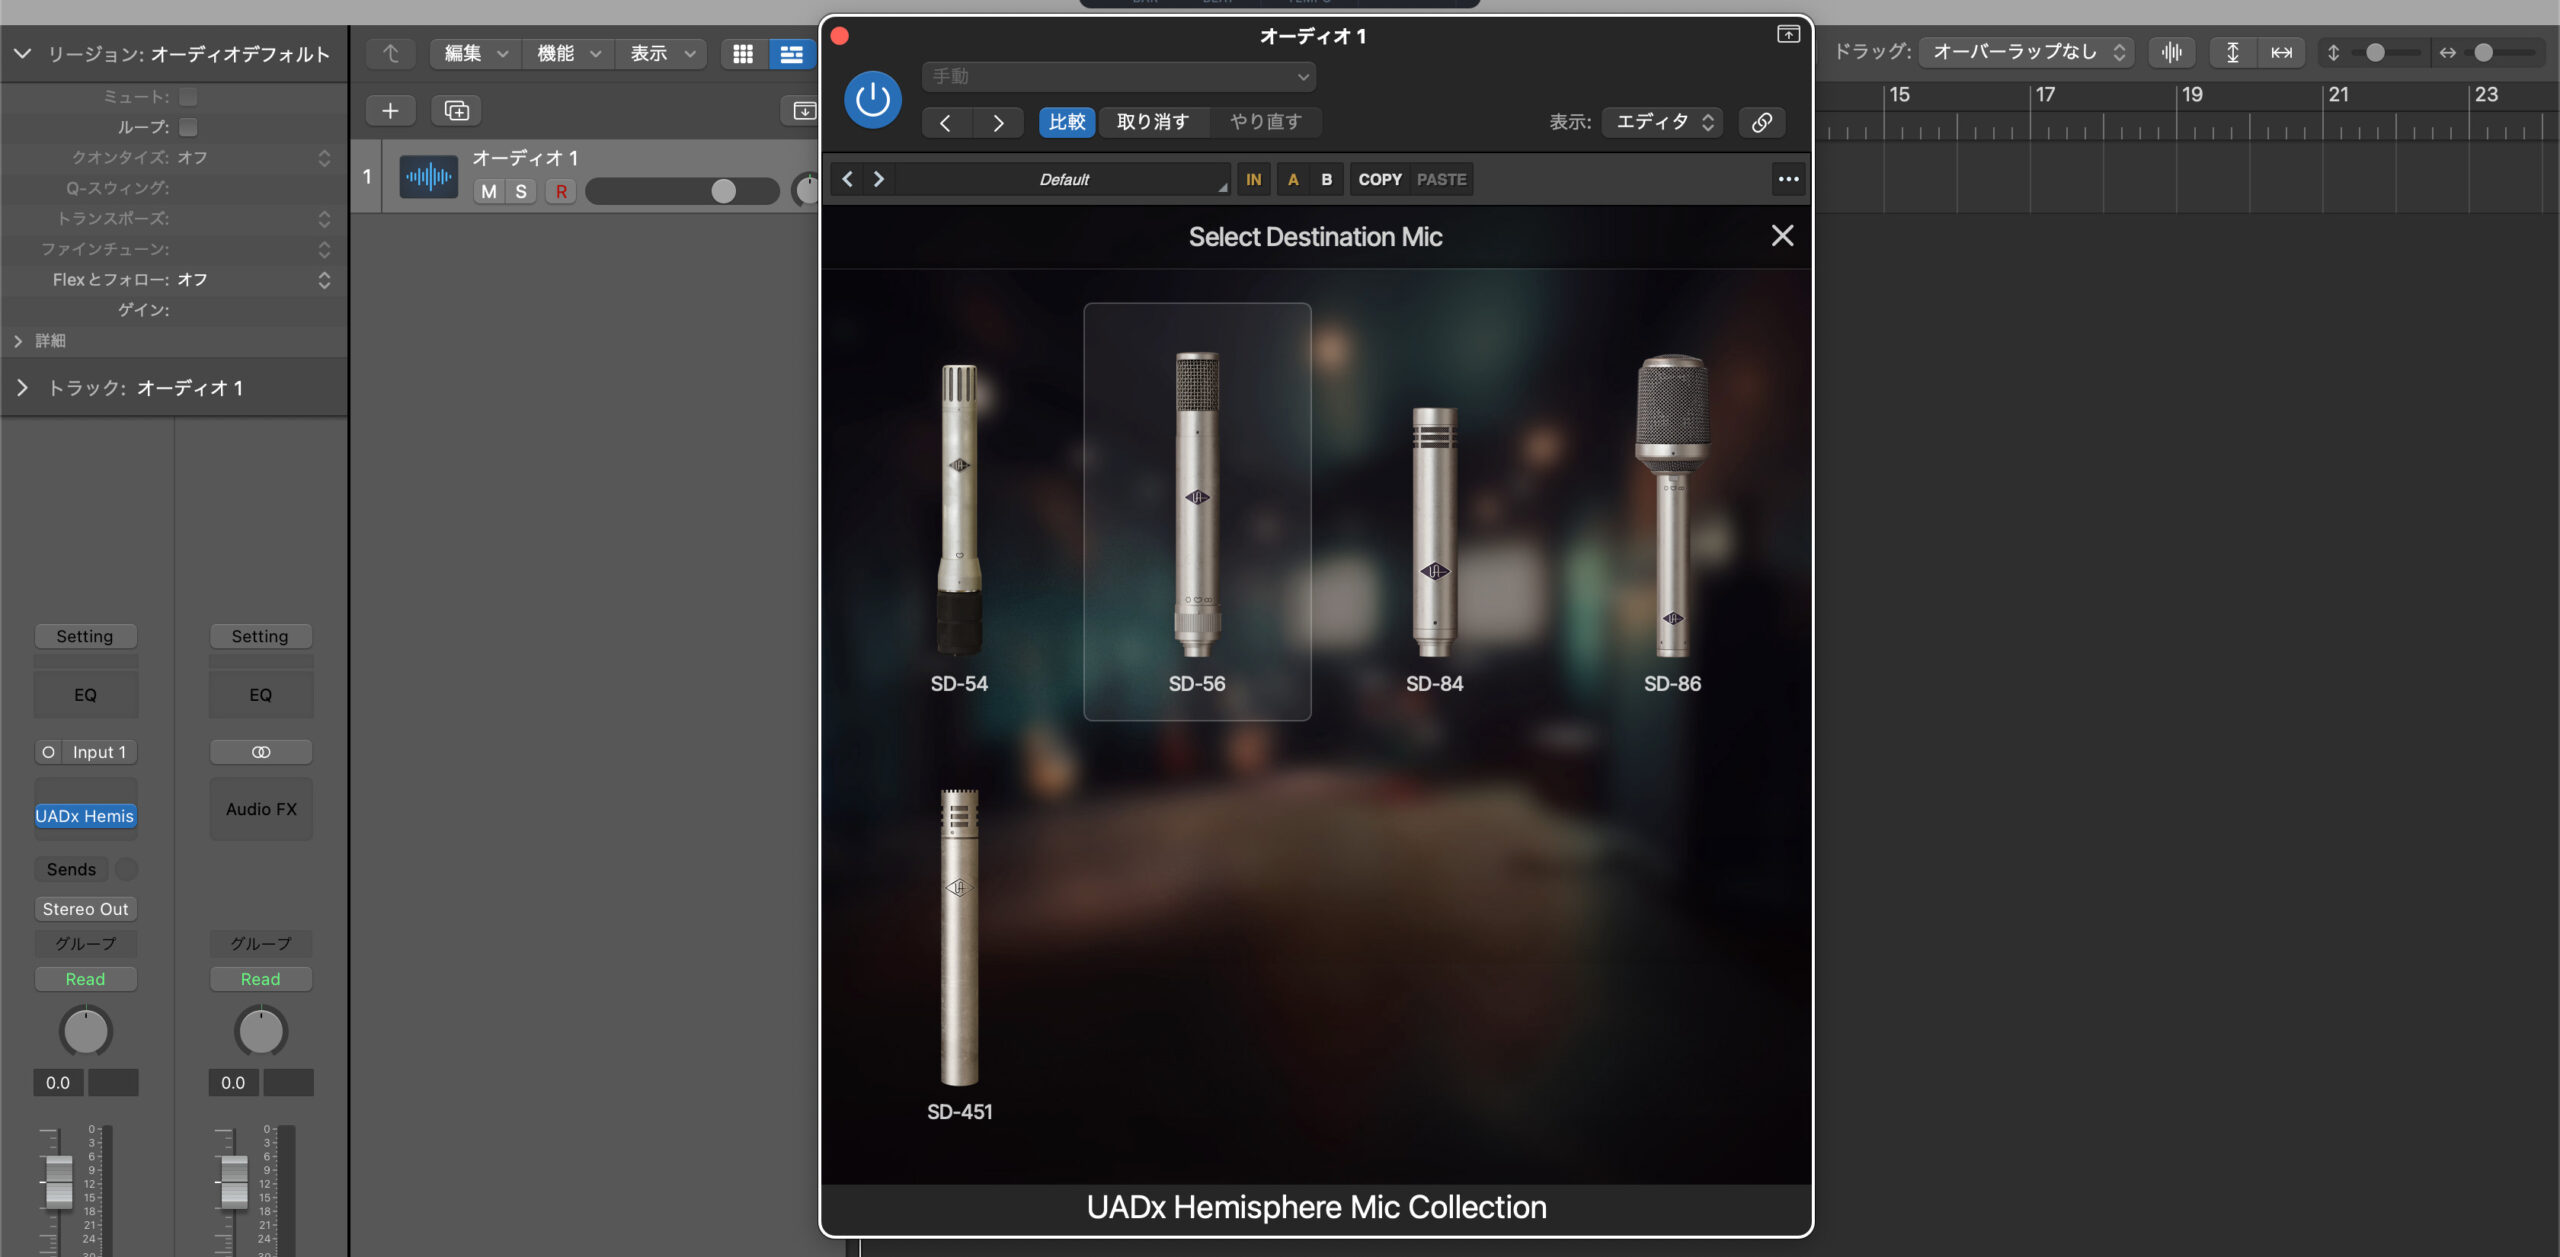Image resolution: width=2560 pixels, height=1257 pixels.
Task: Close the Select Destination Mic overlay
Action: (1782, 236)
